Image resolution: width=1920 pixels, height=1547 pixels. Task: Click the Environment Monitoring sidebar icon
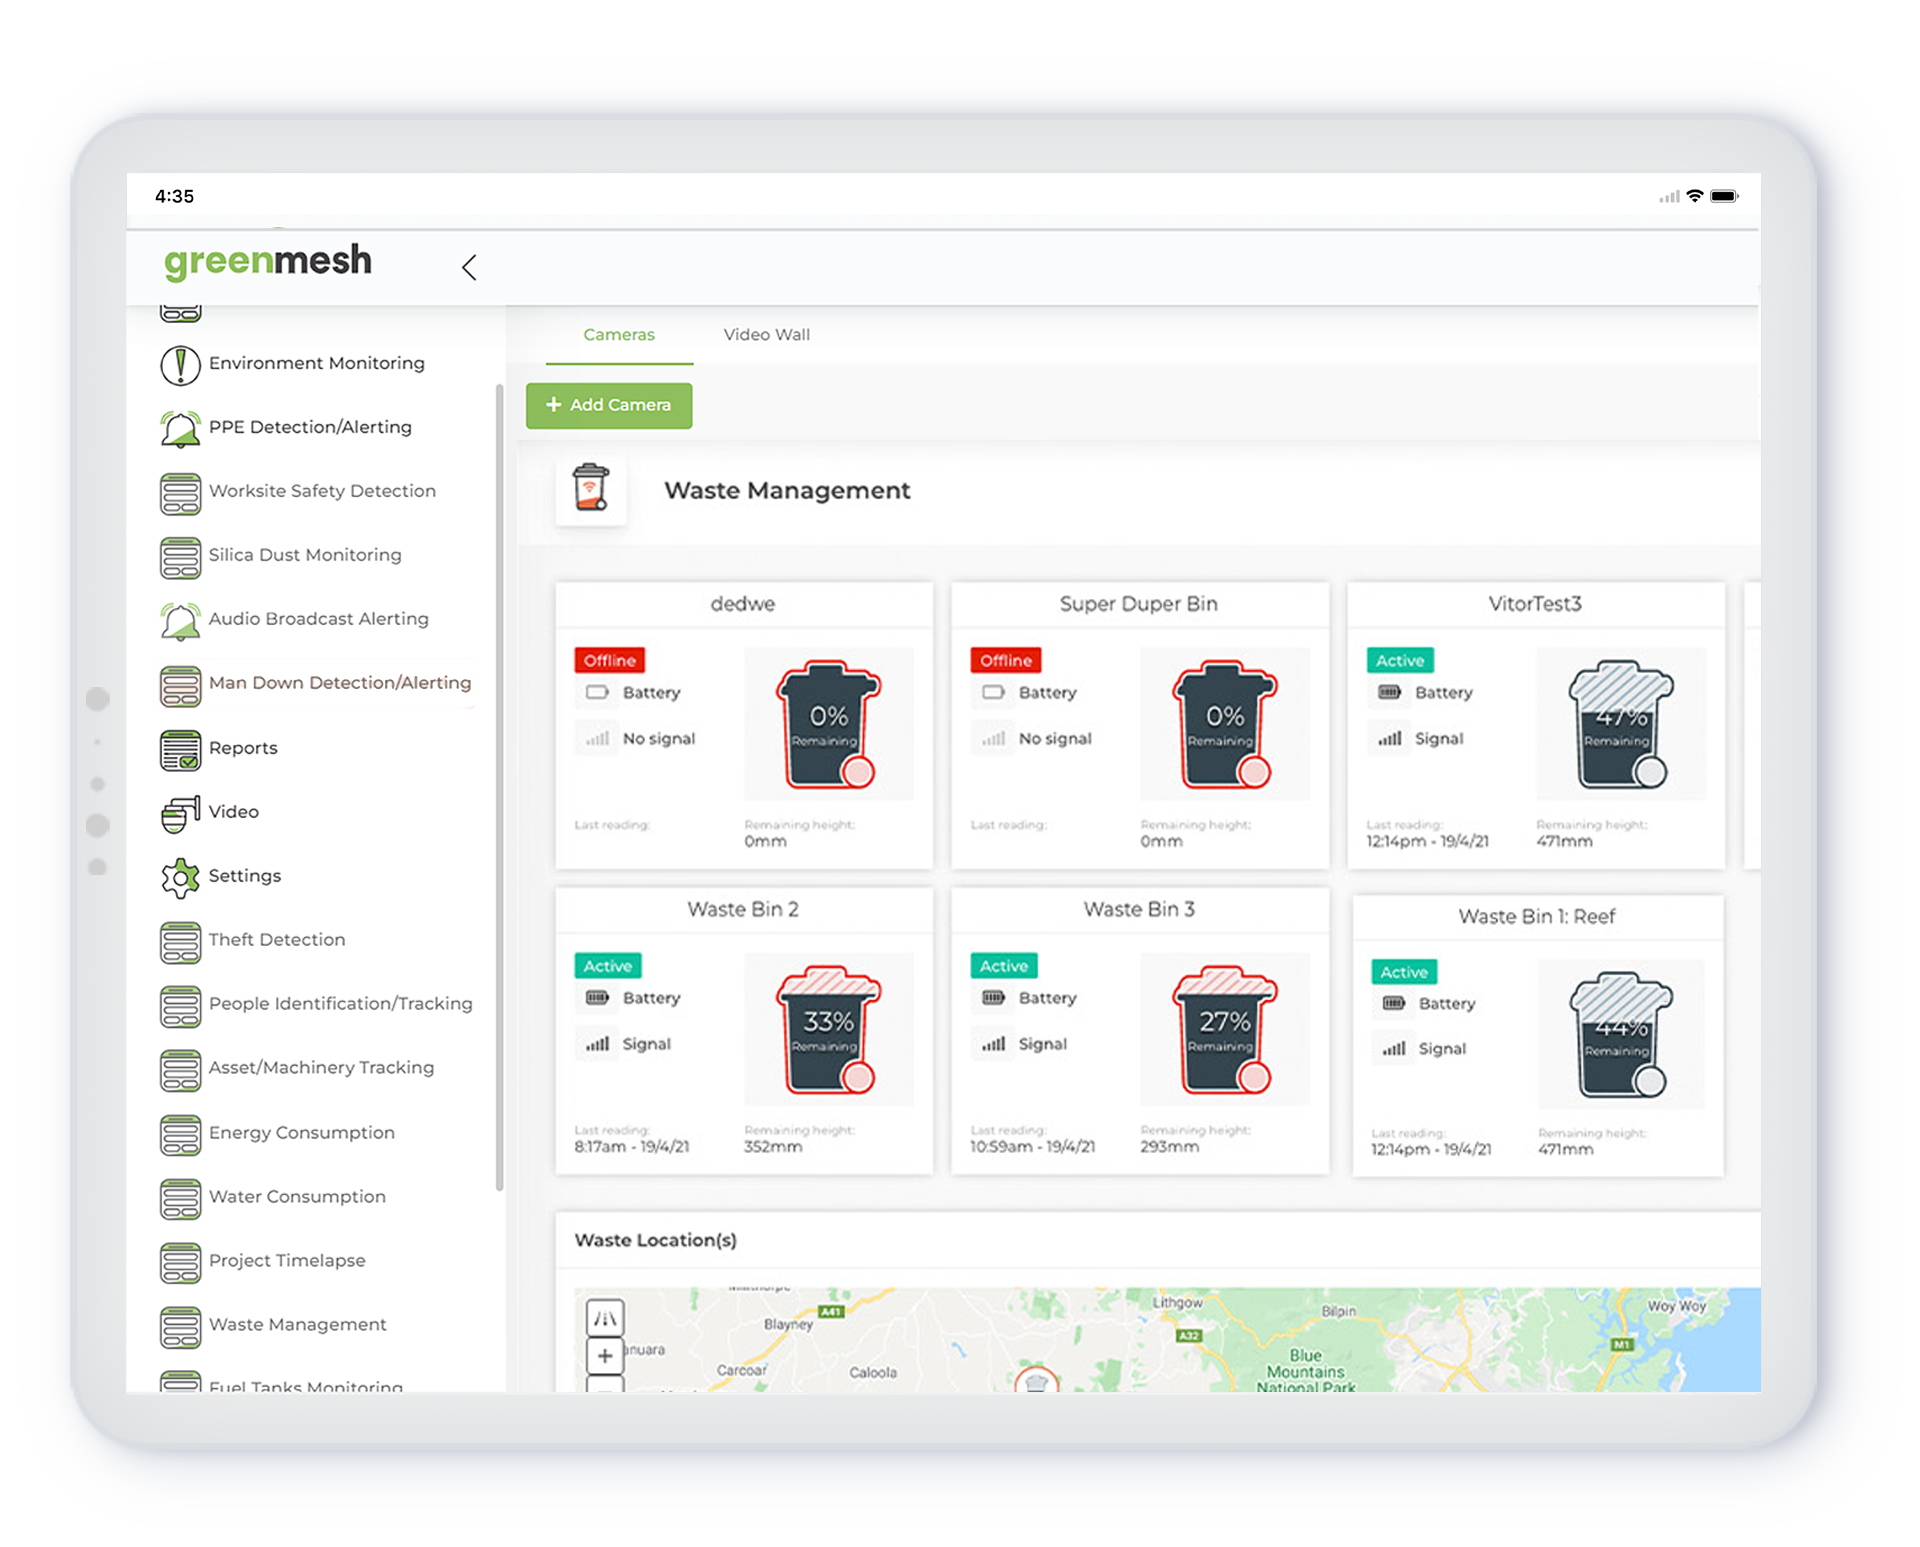(180, 365)
